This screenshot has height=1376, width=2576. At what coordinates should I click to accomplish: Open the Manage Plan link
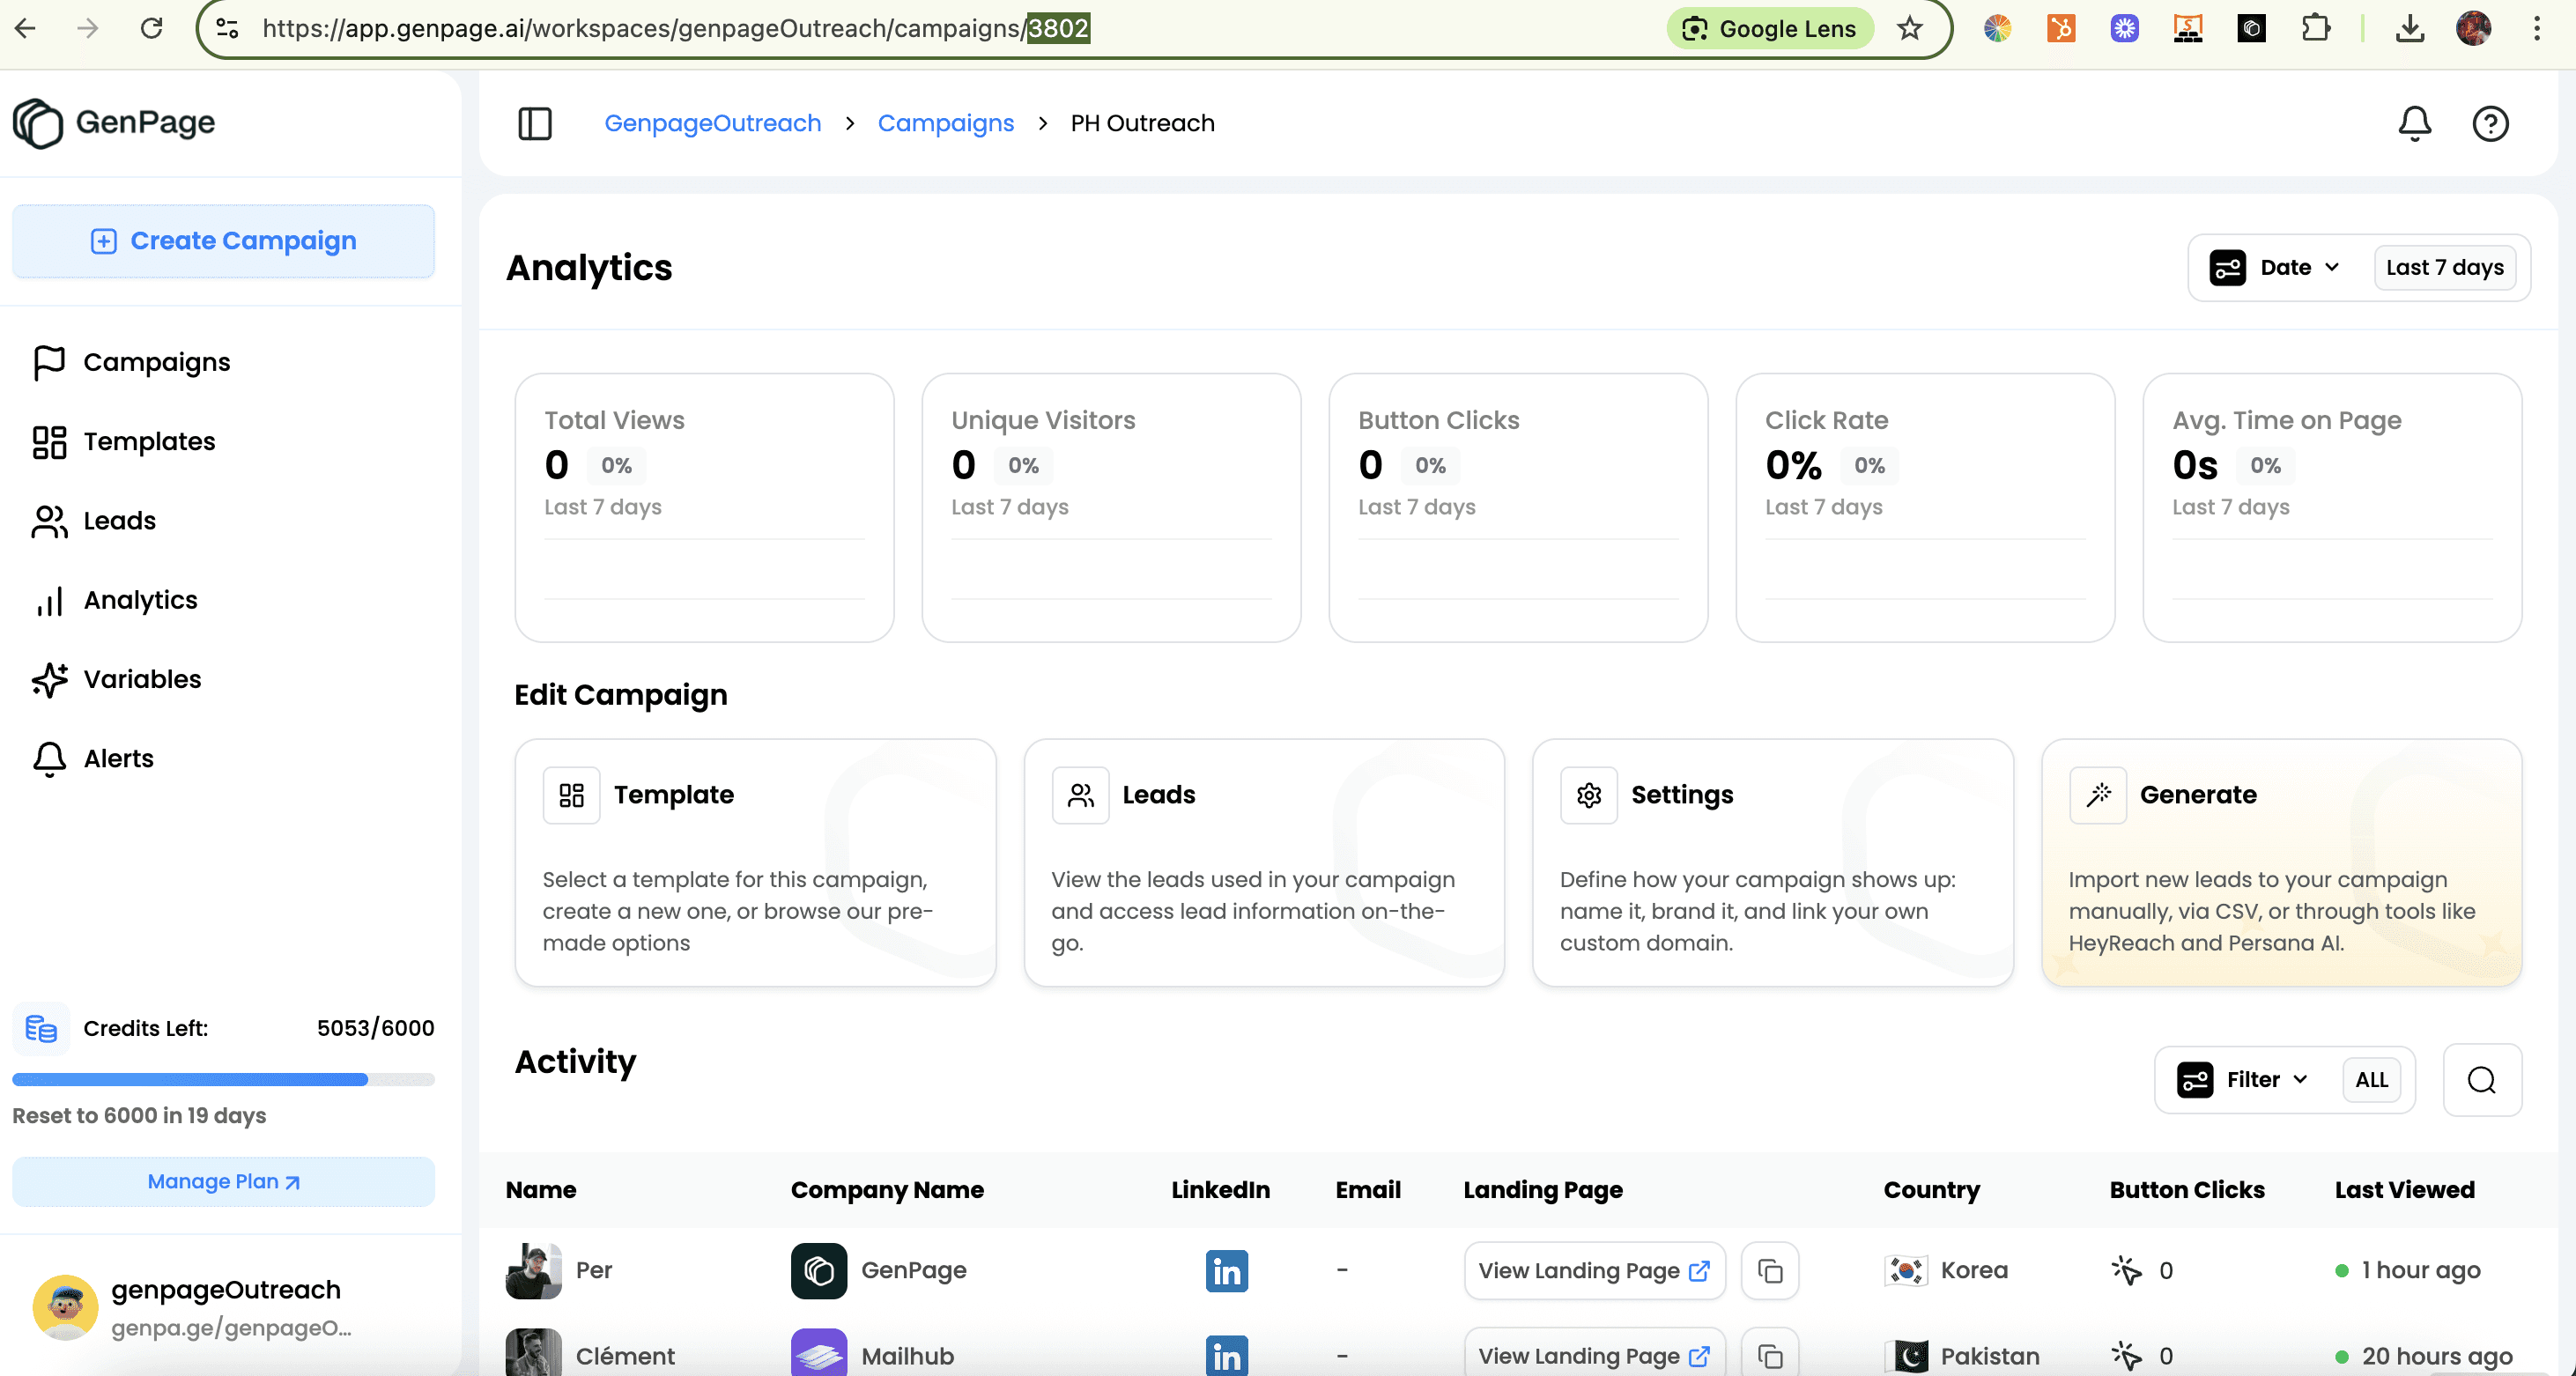223,1181
